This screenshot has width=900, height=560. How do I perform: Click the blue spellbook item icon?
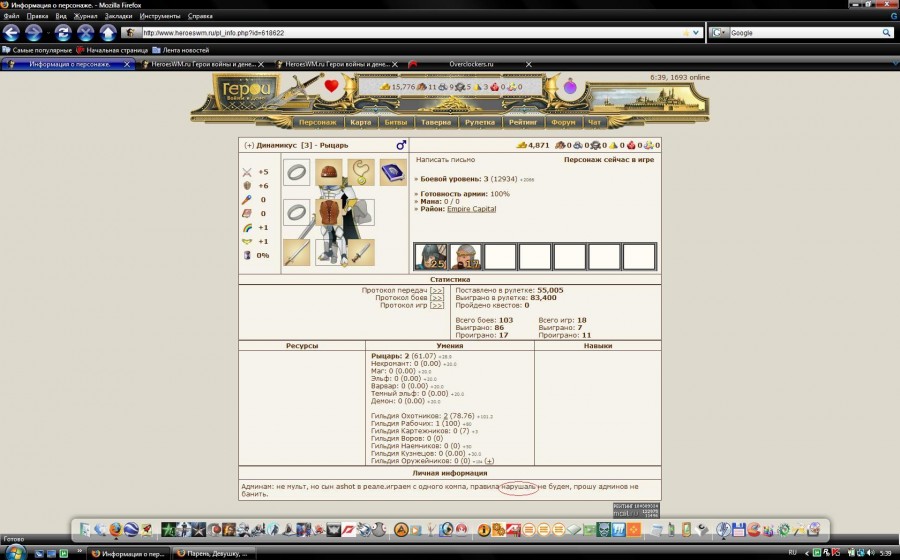392,172
